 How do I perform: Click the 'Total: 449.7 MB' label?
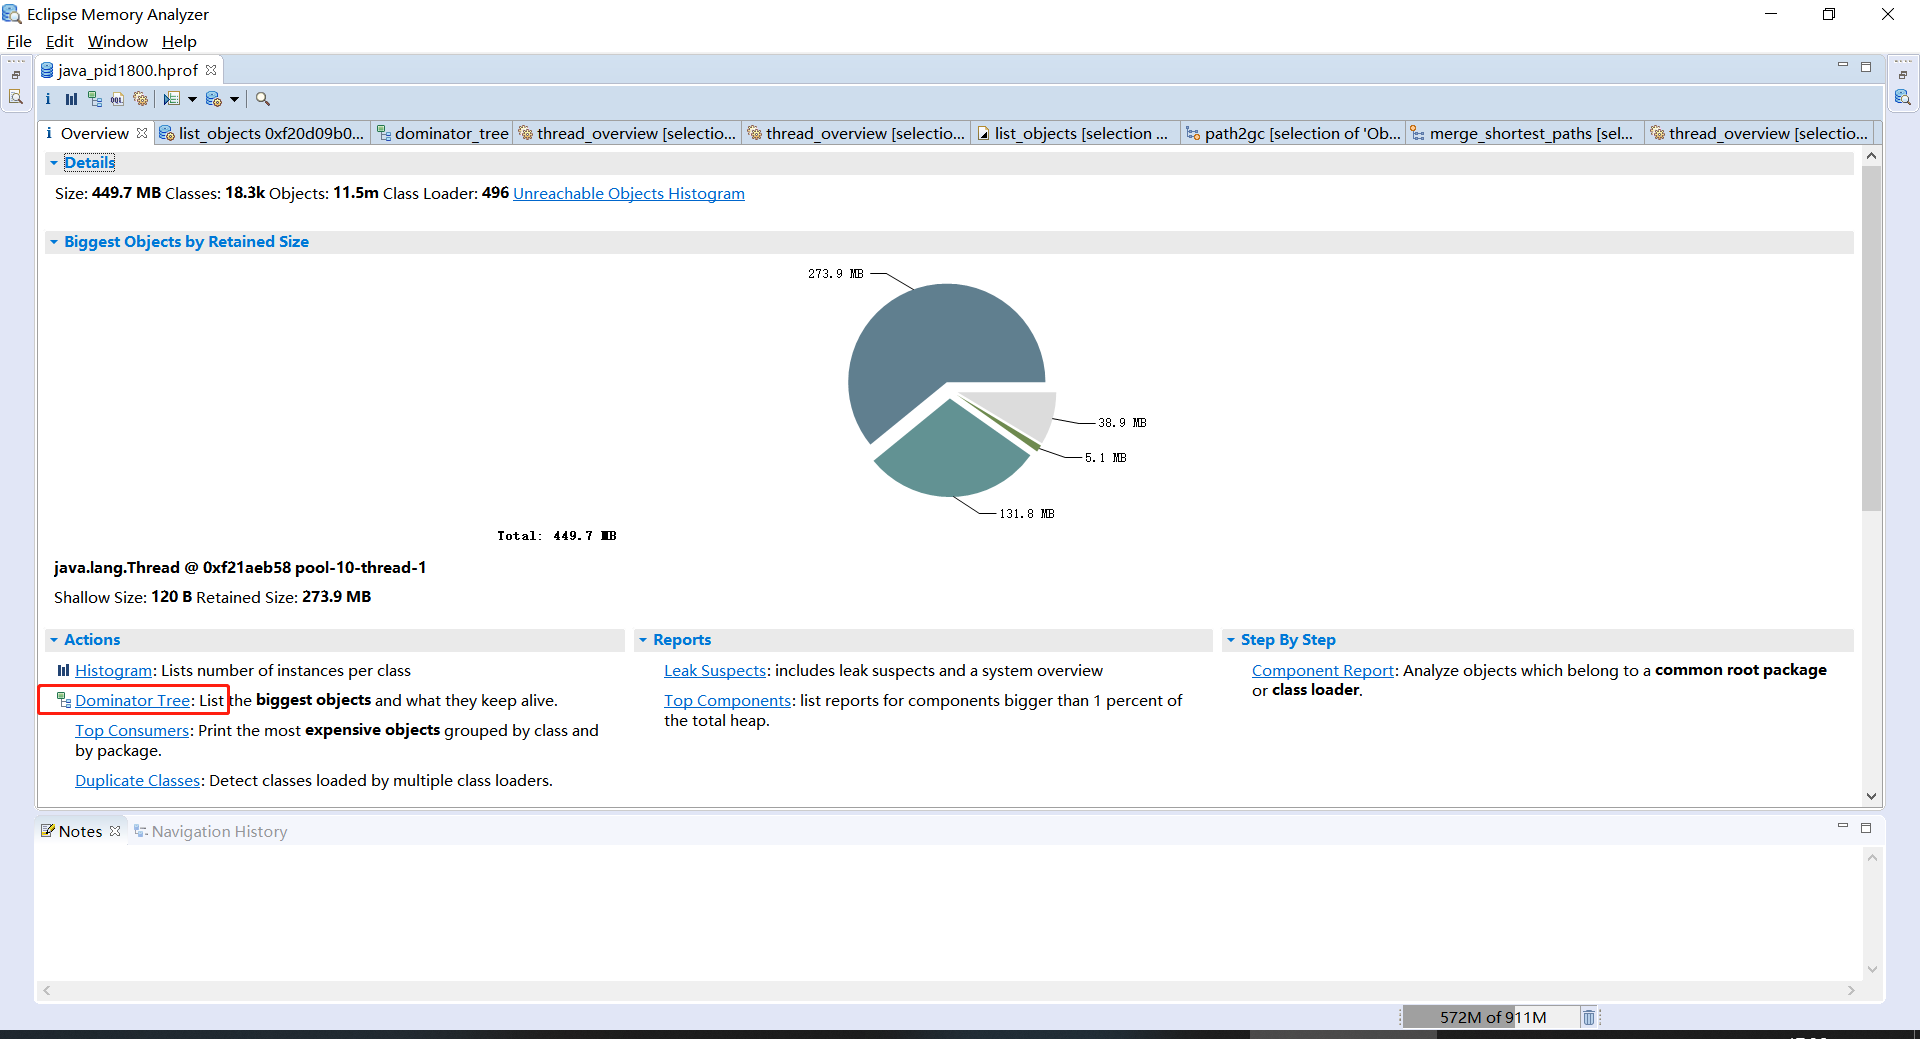coord(556,536)
